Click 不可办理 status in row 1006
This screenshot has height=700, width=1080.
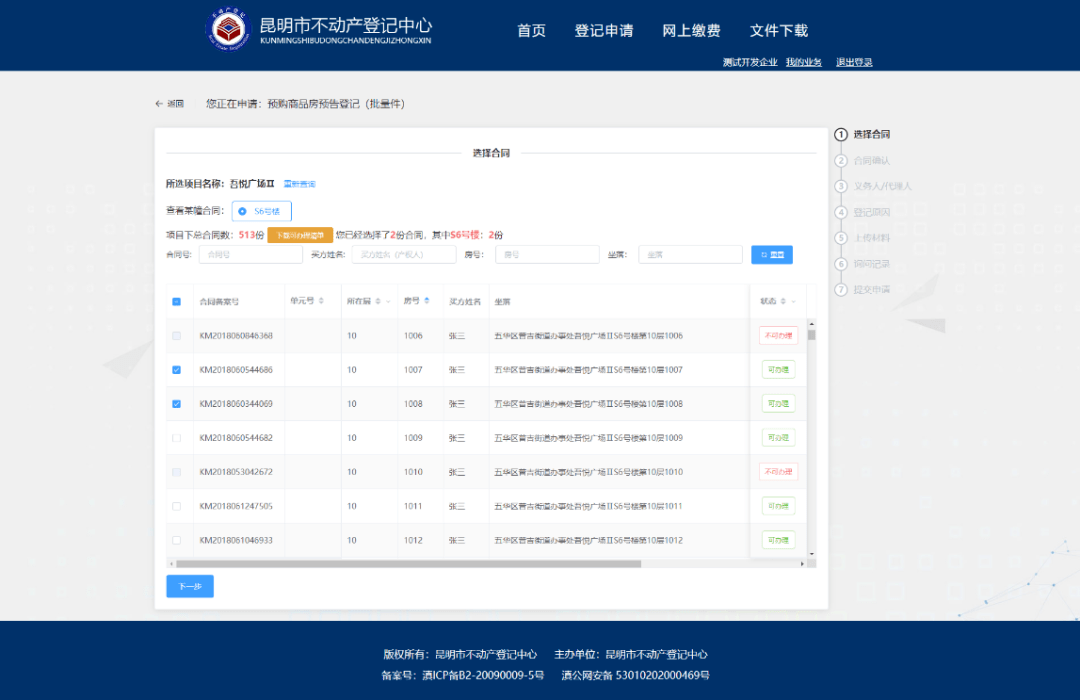(778, 336)
